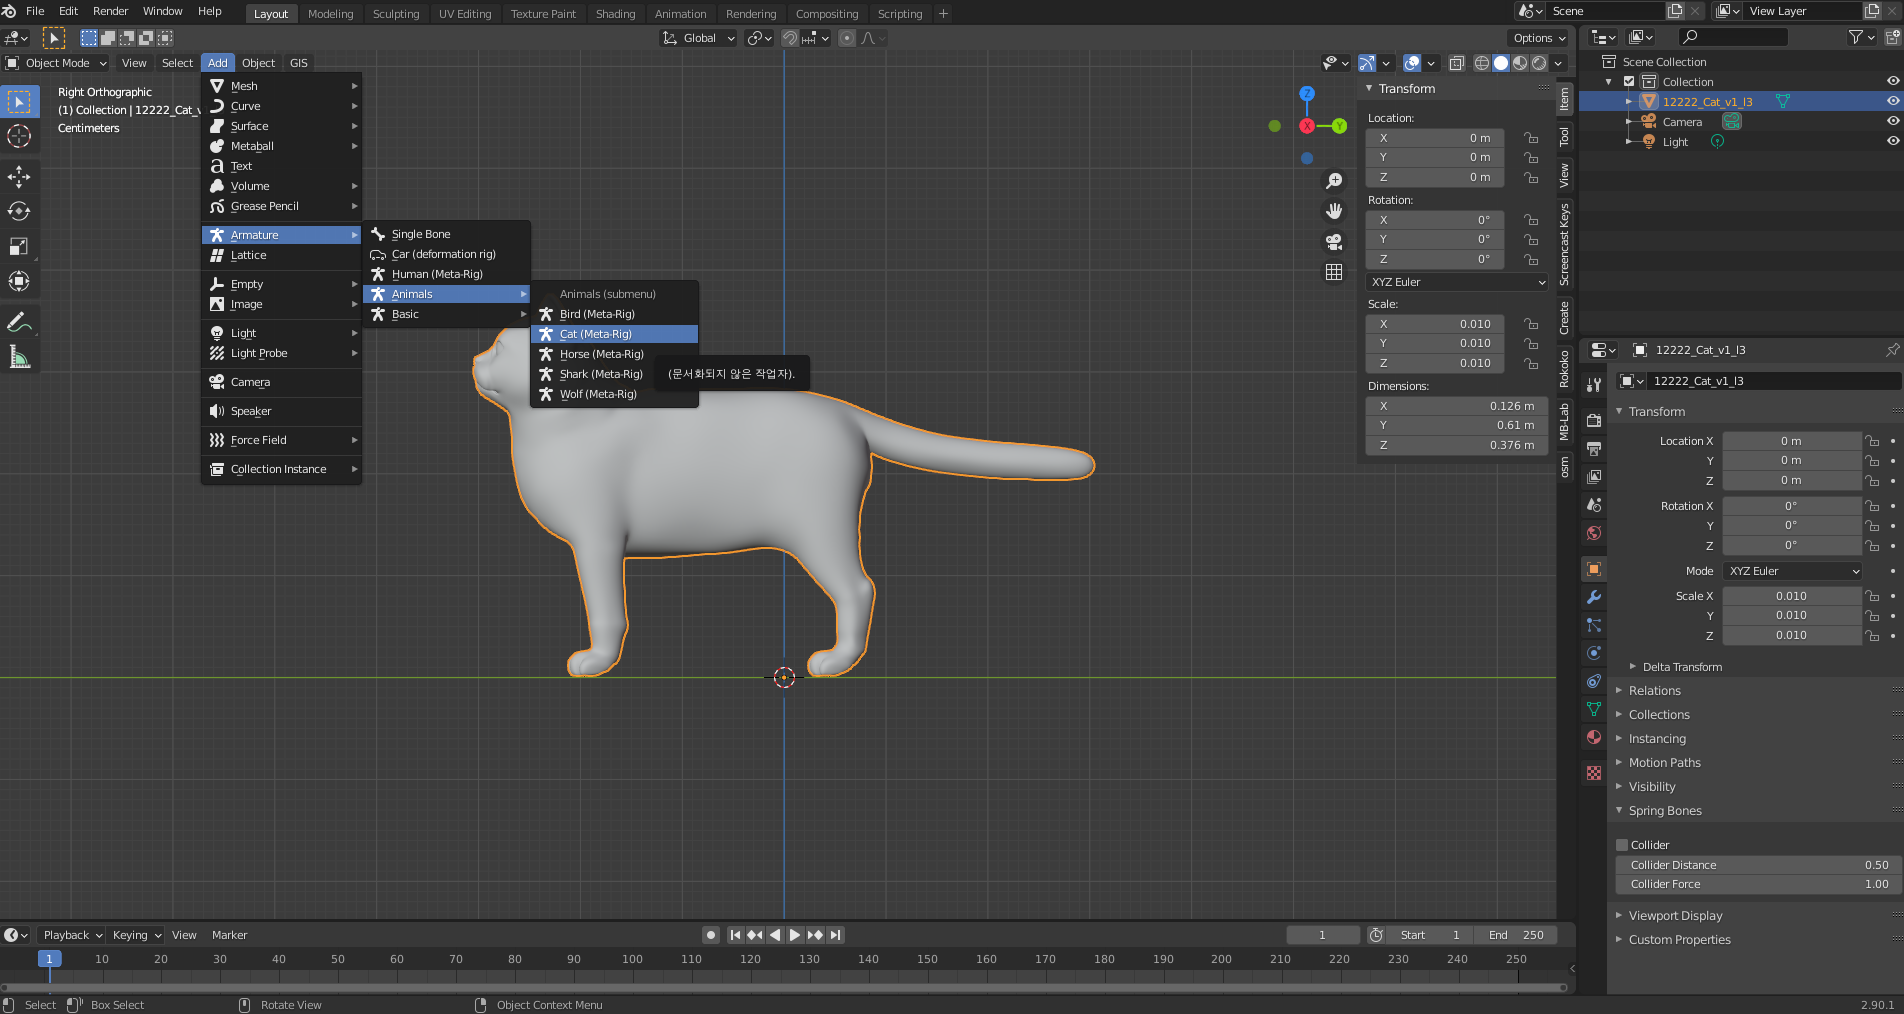Open the Global transform orientation dropdown
1904x1014 pixels.
tap(698, 38)
